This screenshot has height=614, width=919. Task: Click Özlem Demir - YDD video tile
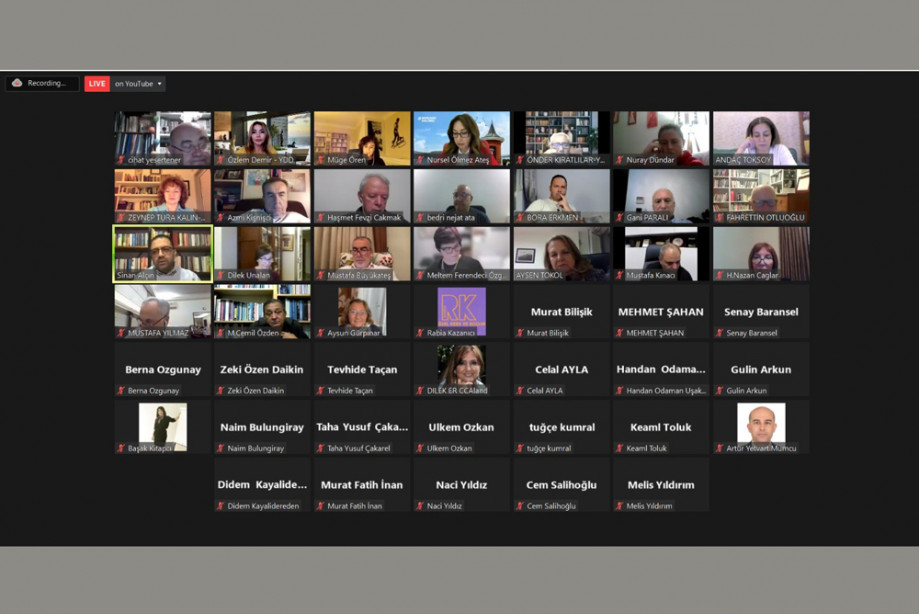(x=262, y=138)
